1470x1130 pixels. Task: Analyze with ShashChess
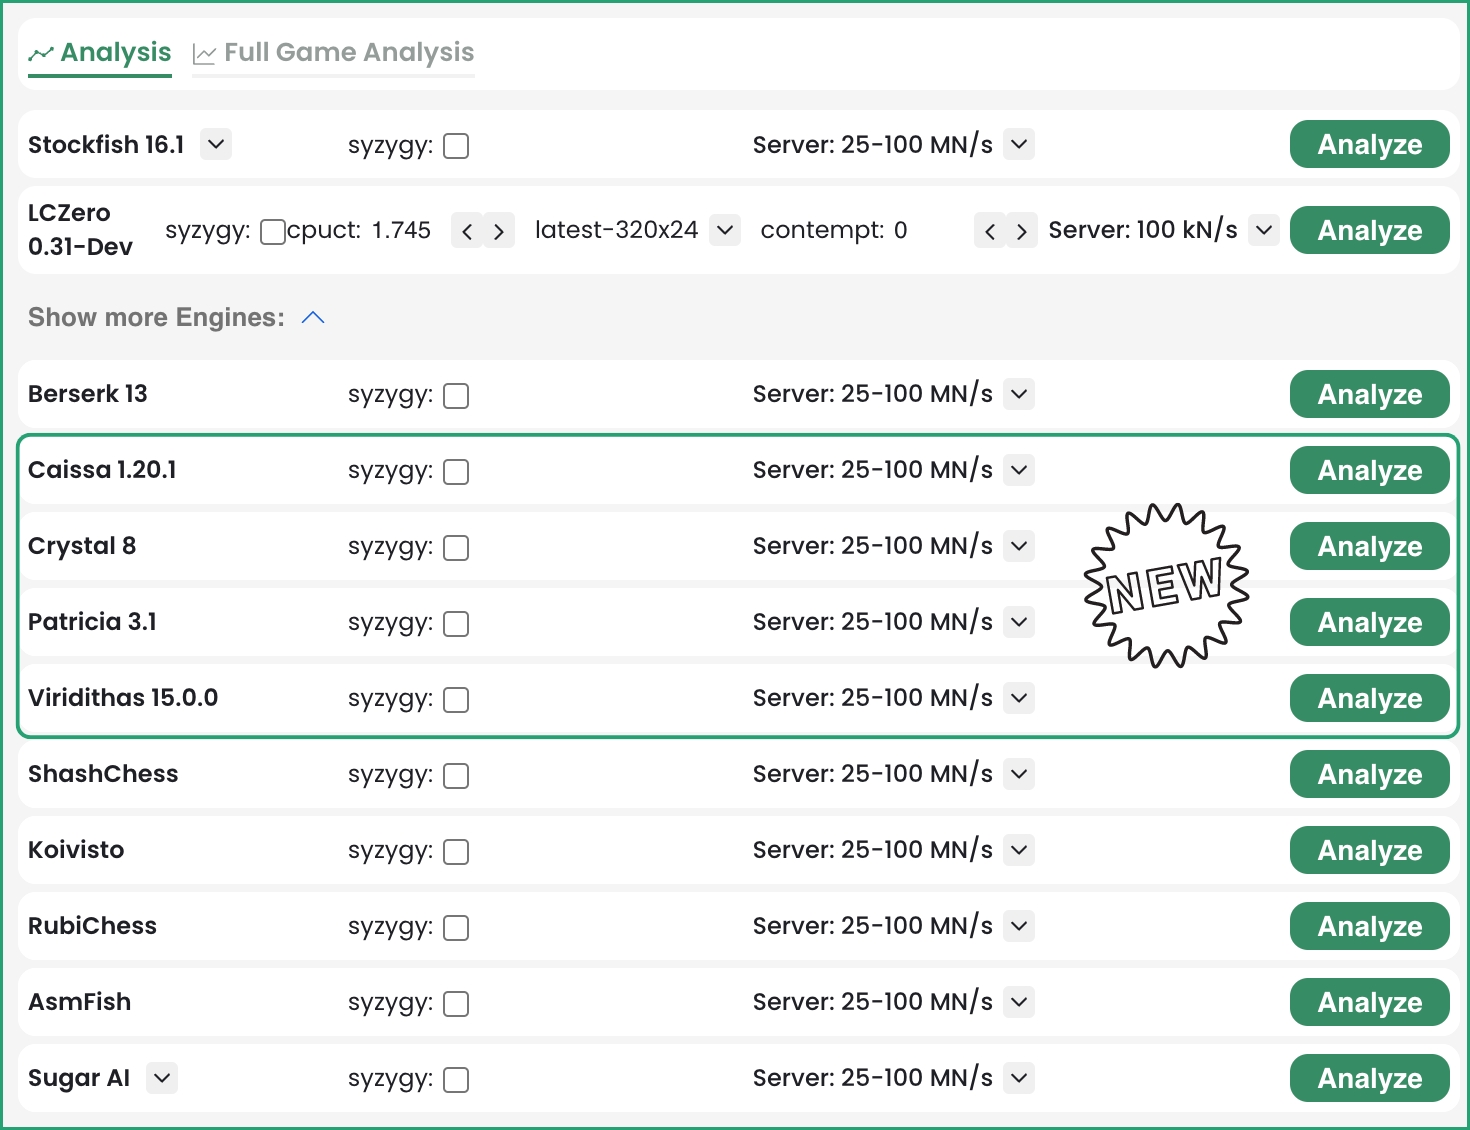coord(1369,774)
